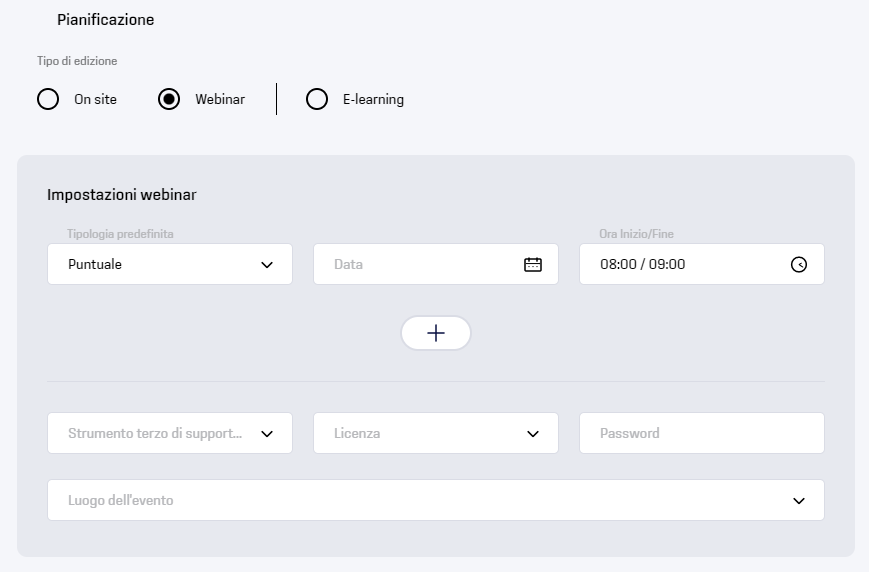The width and height of the screenshot is (869, 572).
Task: Select the Webinar radio button
Action: [x=169, y=99]
